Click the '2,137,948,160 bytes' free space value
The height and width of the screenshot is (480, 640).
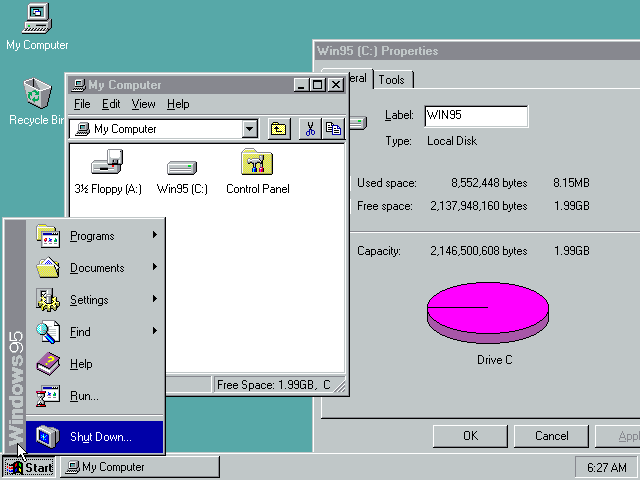click(x=478, y=206)
